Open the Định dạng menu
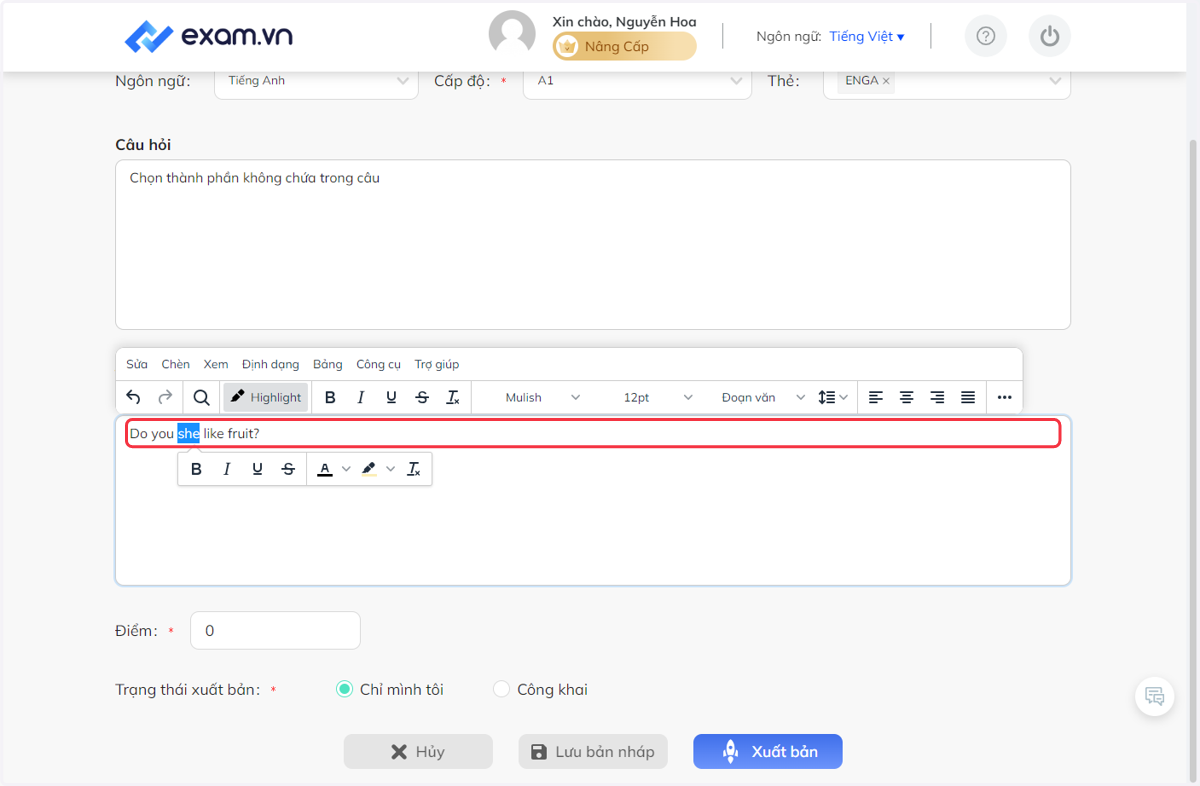1200x786 pixels. (270, 364)
